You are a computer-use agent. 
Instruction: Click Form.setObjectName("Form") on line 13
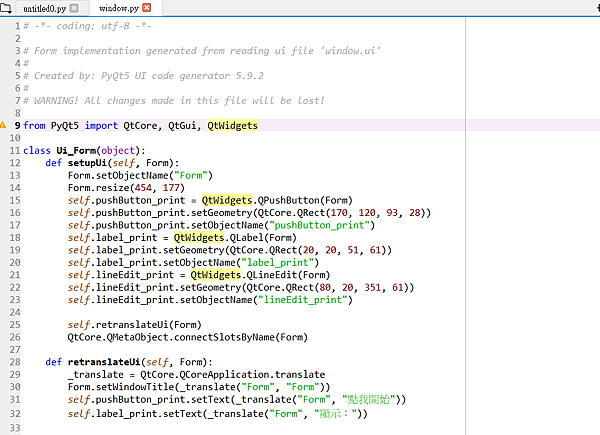point(140,175)
